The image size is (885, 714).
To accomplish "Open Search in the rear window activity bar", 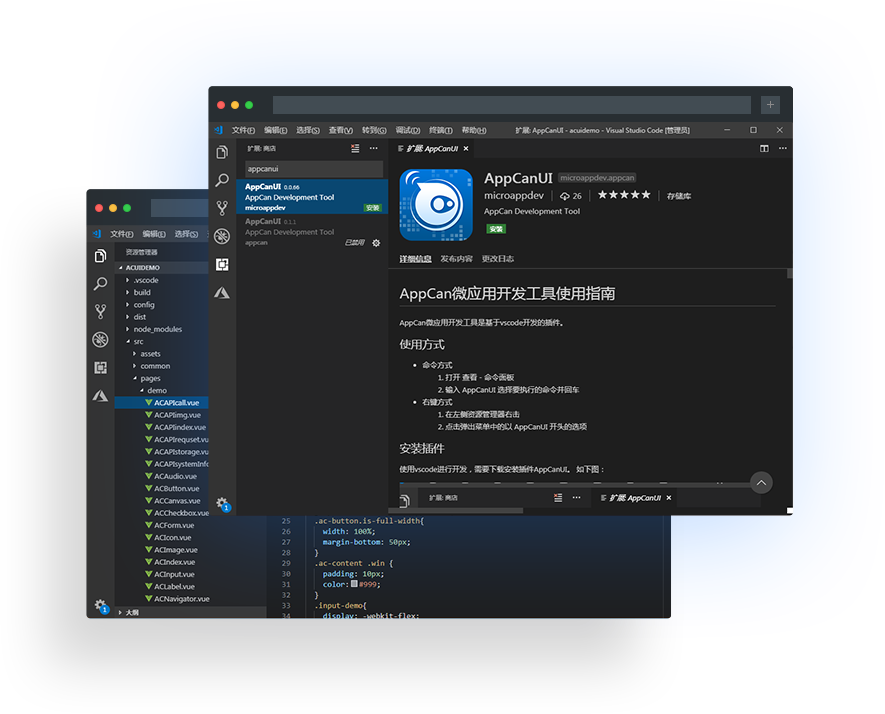I will (100, 283).
